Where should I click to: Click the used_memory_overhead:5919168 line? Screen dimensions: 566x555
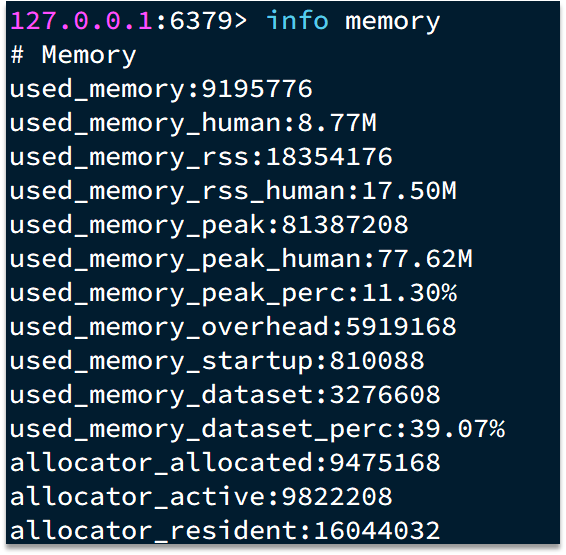point(233,327)
